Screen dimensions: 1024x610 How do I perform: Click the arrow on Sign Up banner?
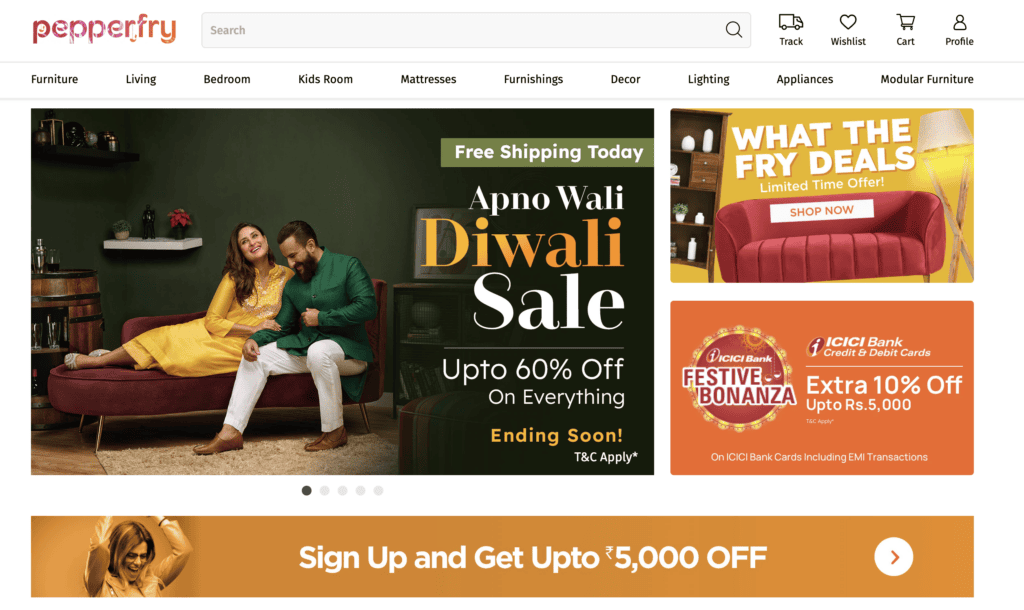point(893,556)
